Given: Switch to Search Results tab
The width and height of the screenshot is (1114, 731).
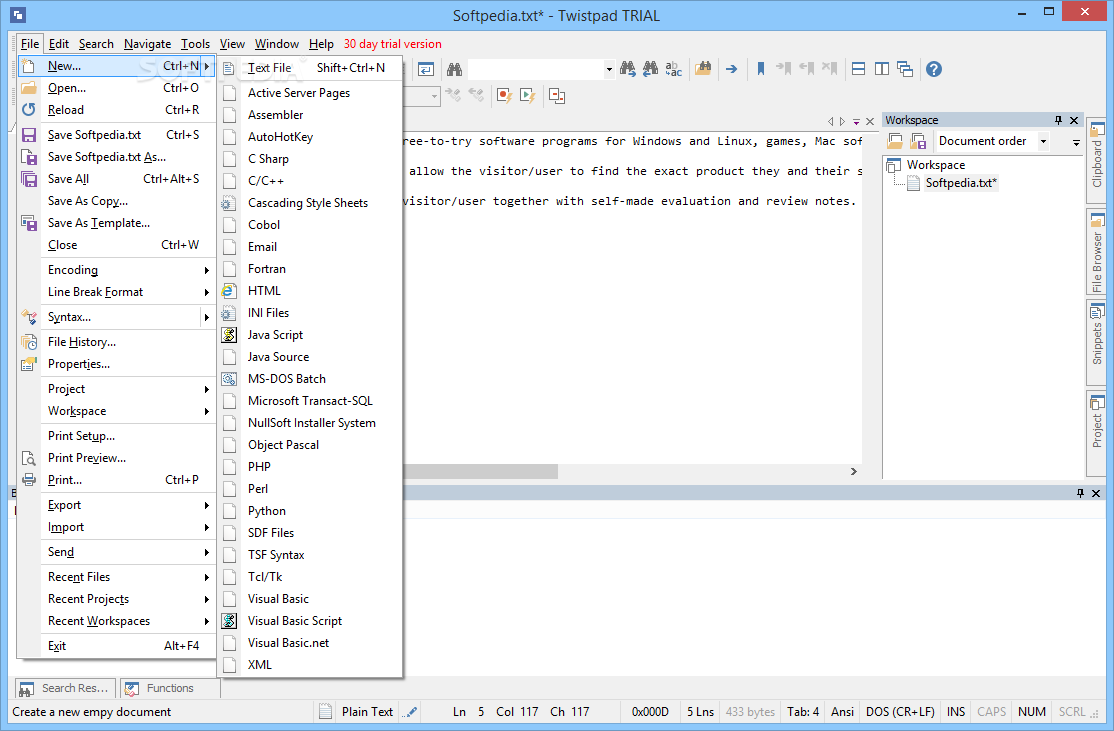Looking at the screenshot, I should pyautogui.click(x=65, y=688).
